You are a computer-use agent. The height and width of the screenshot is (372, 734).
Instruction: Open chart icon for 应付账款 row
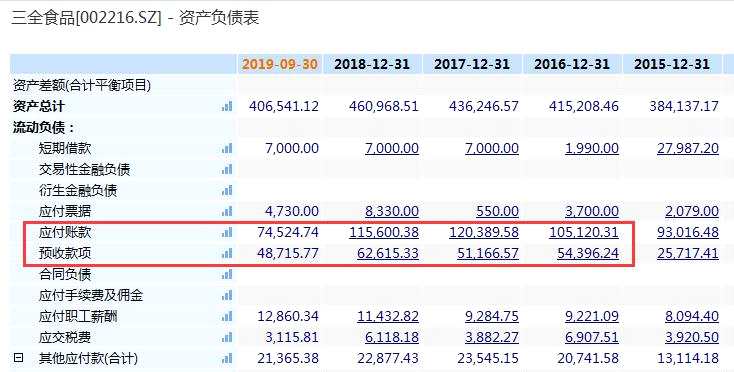pos(227,233)
